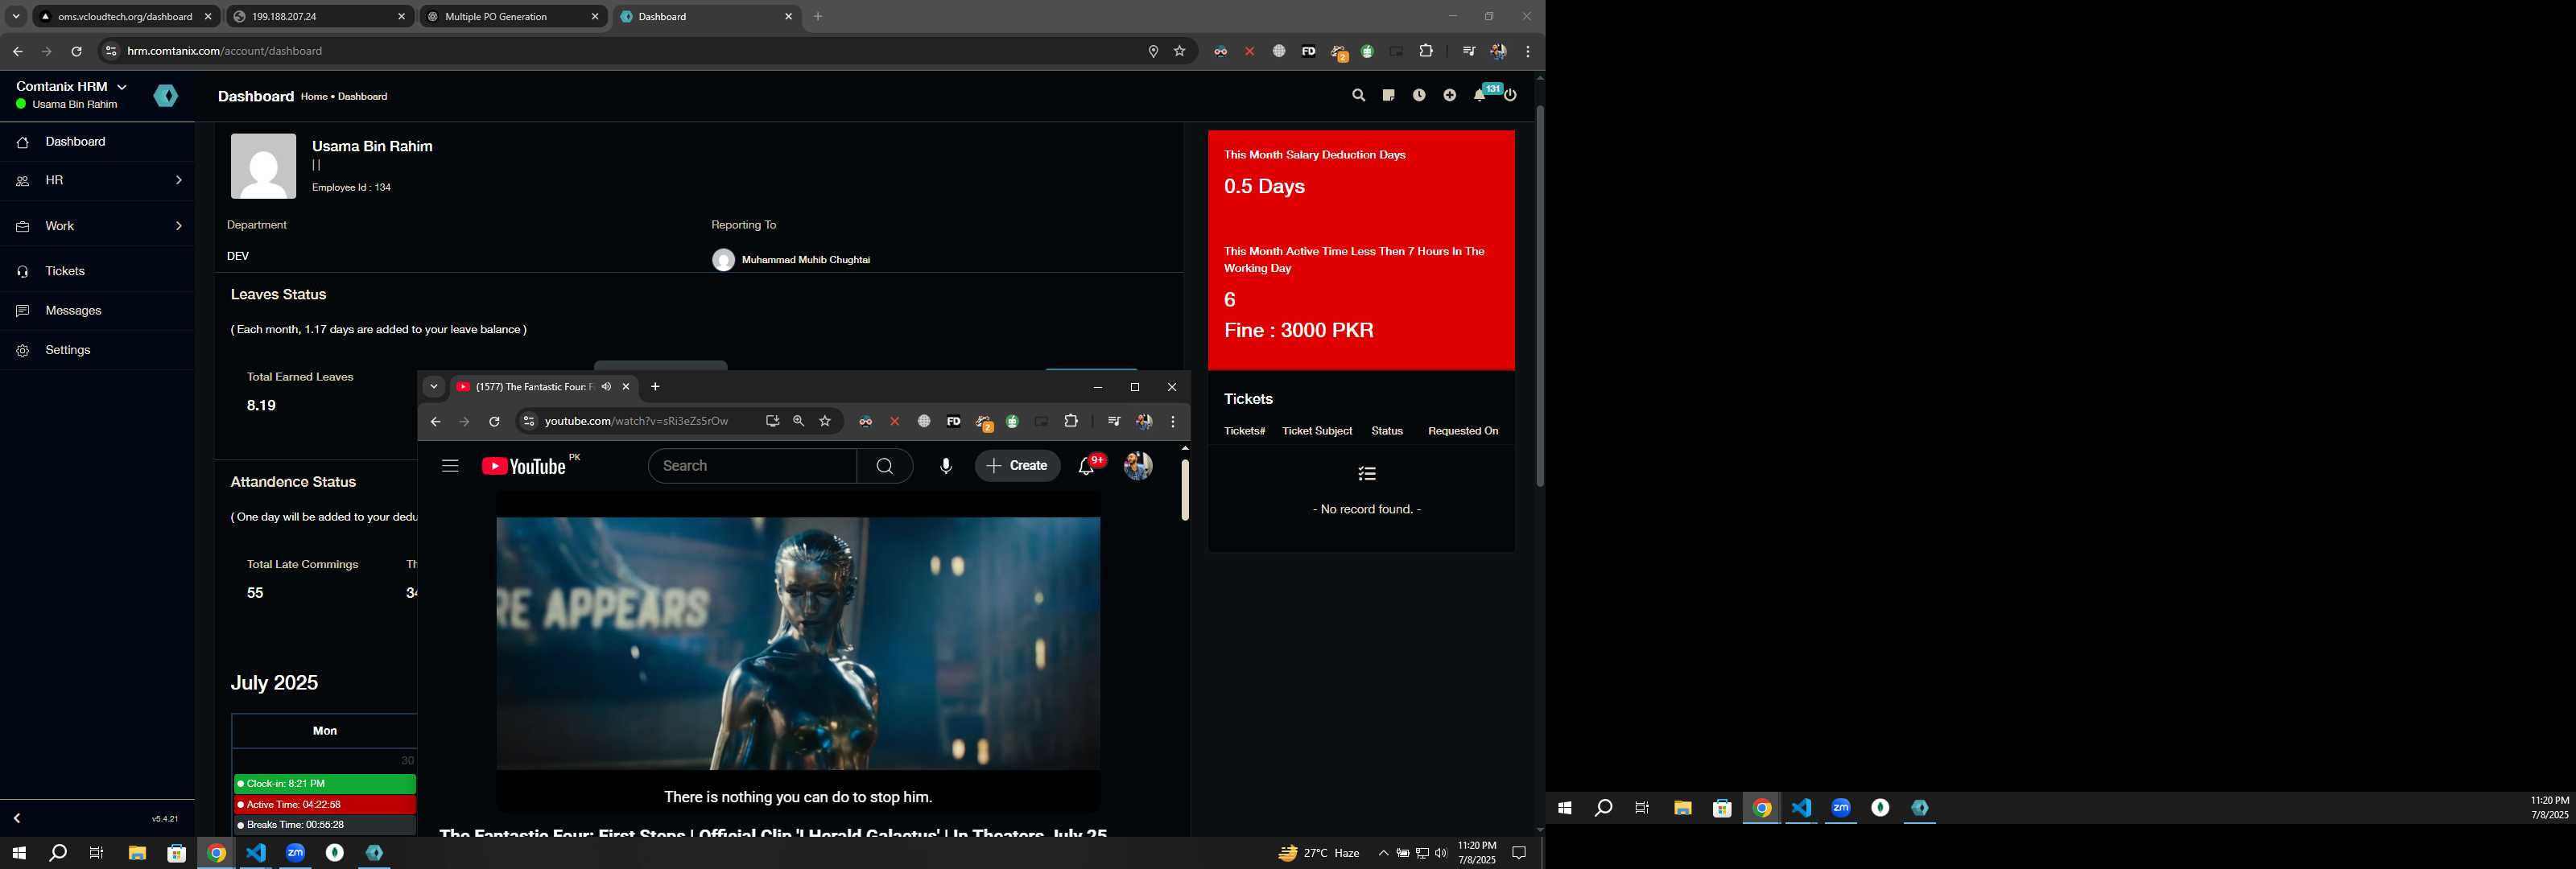2576x869 pixels.
Task: Switch to the oms.vcloudtech.org/dashboard tab
Action: (125, 17)
